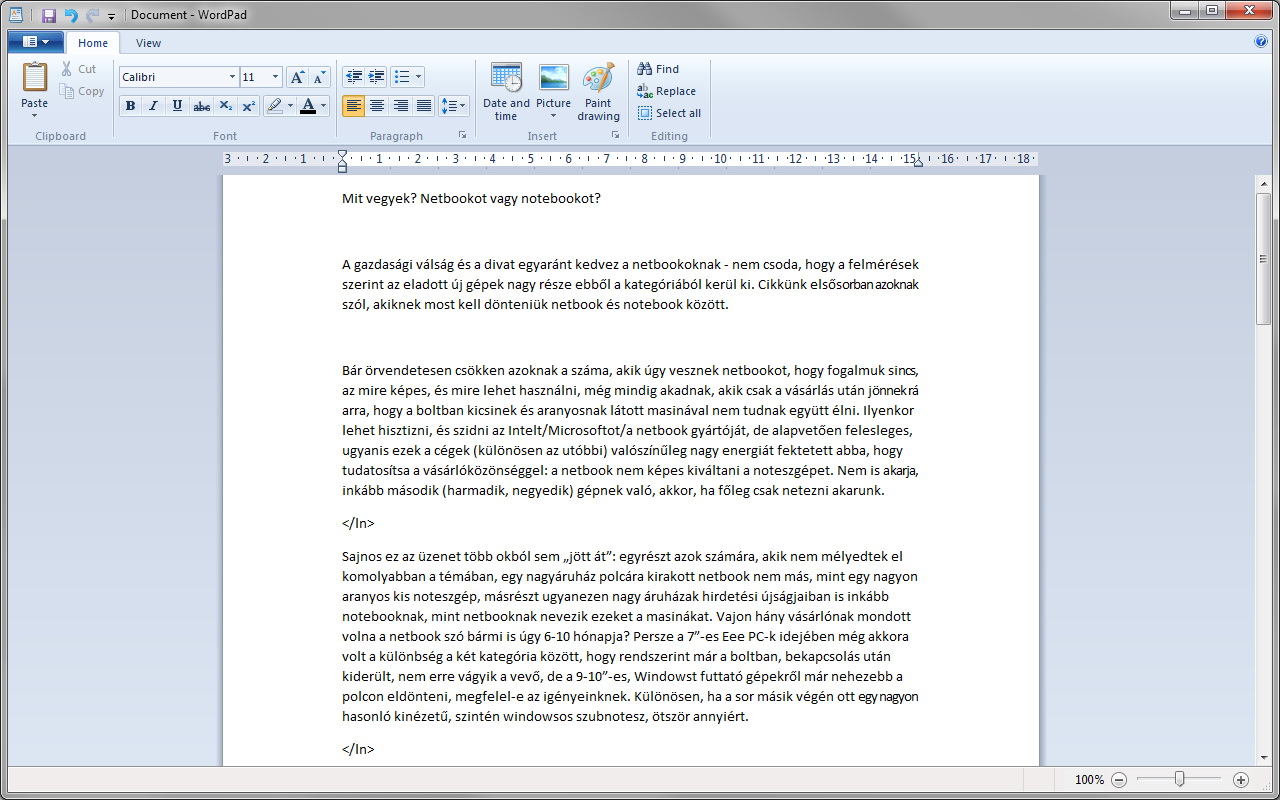Image resolution: width=1280 pixels, height=800 pixels.
Task: Click the Redo arrow in title bar
Action: click(x=92, y=15)
